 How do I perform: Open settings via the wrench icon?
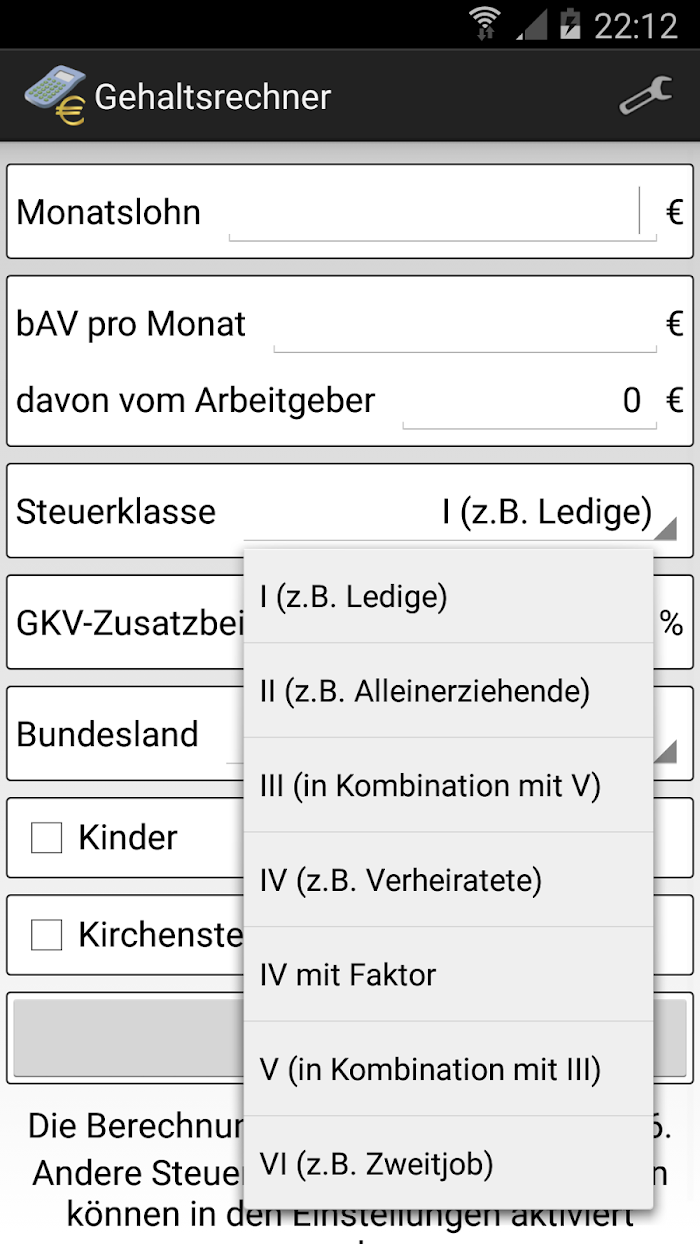point(646,97)
